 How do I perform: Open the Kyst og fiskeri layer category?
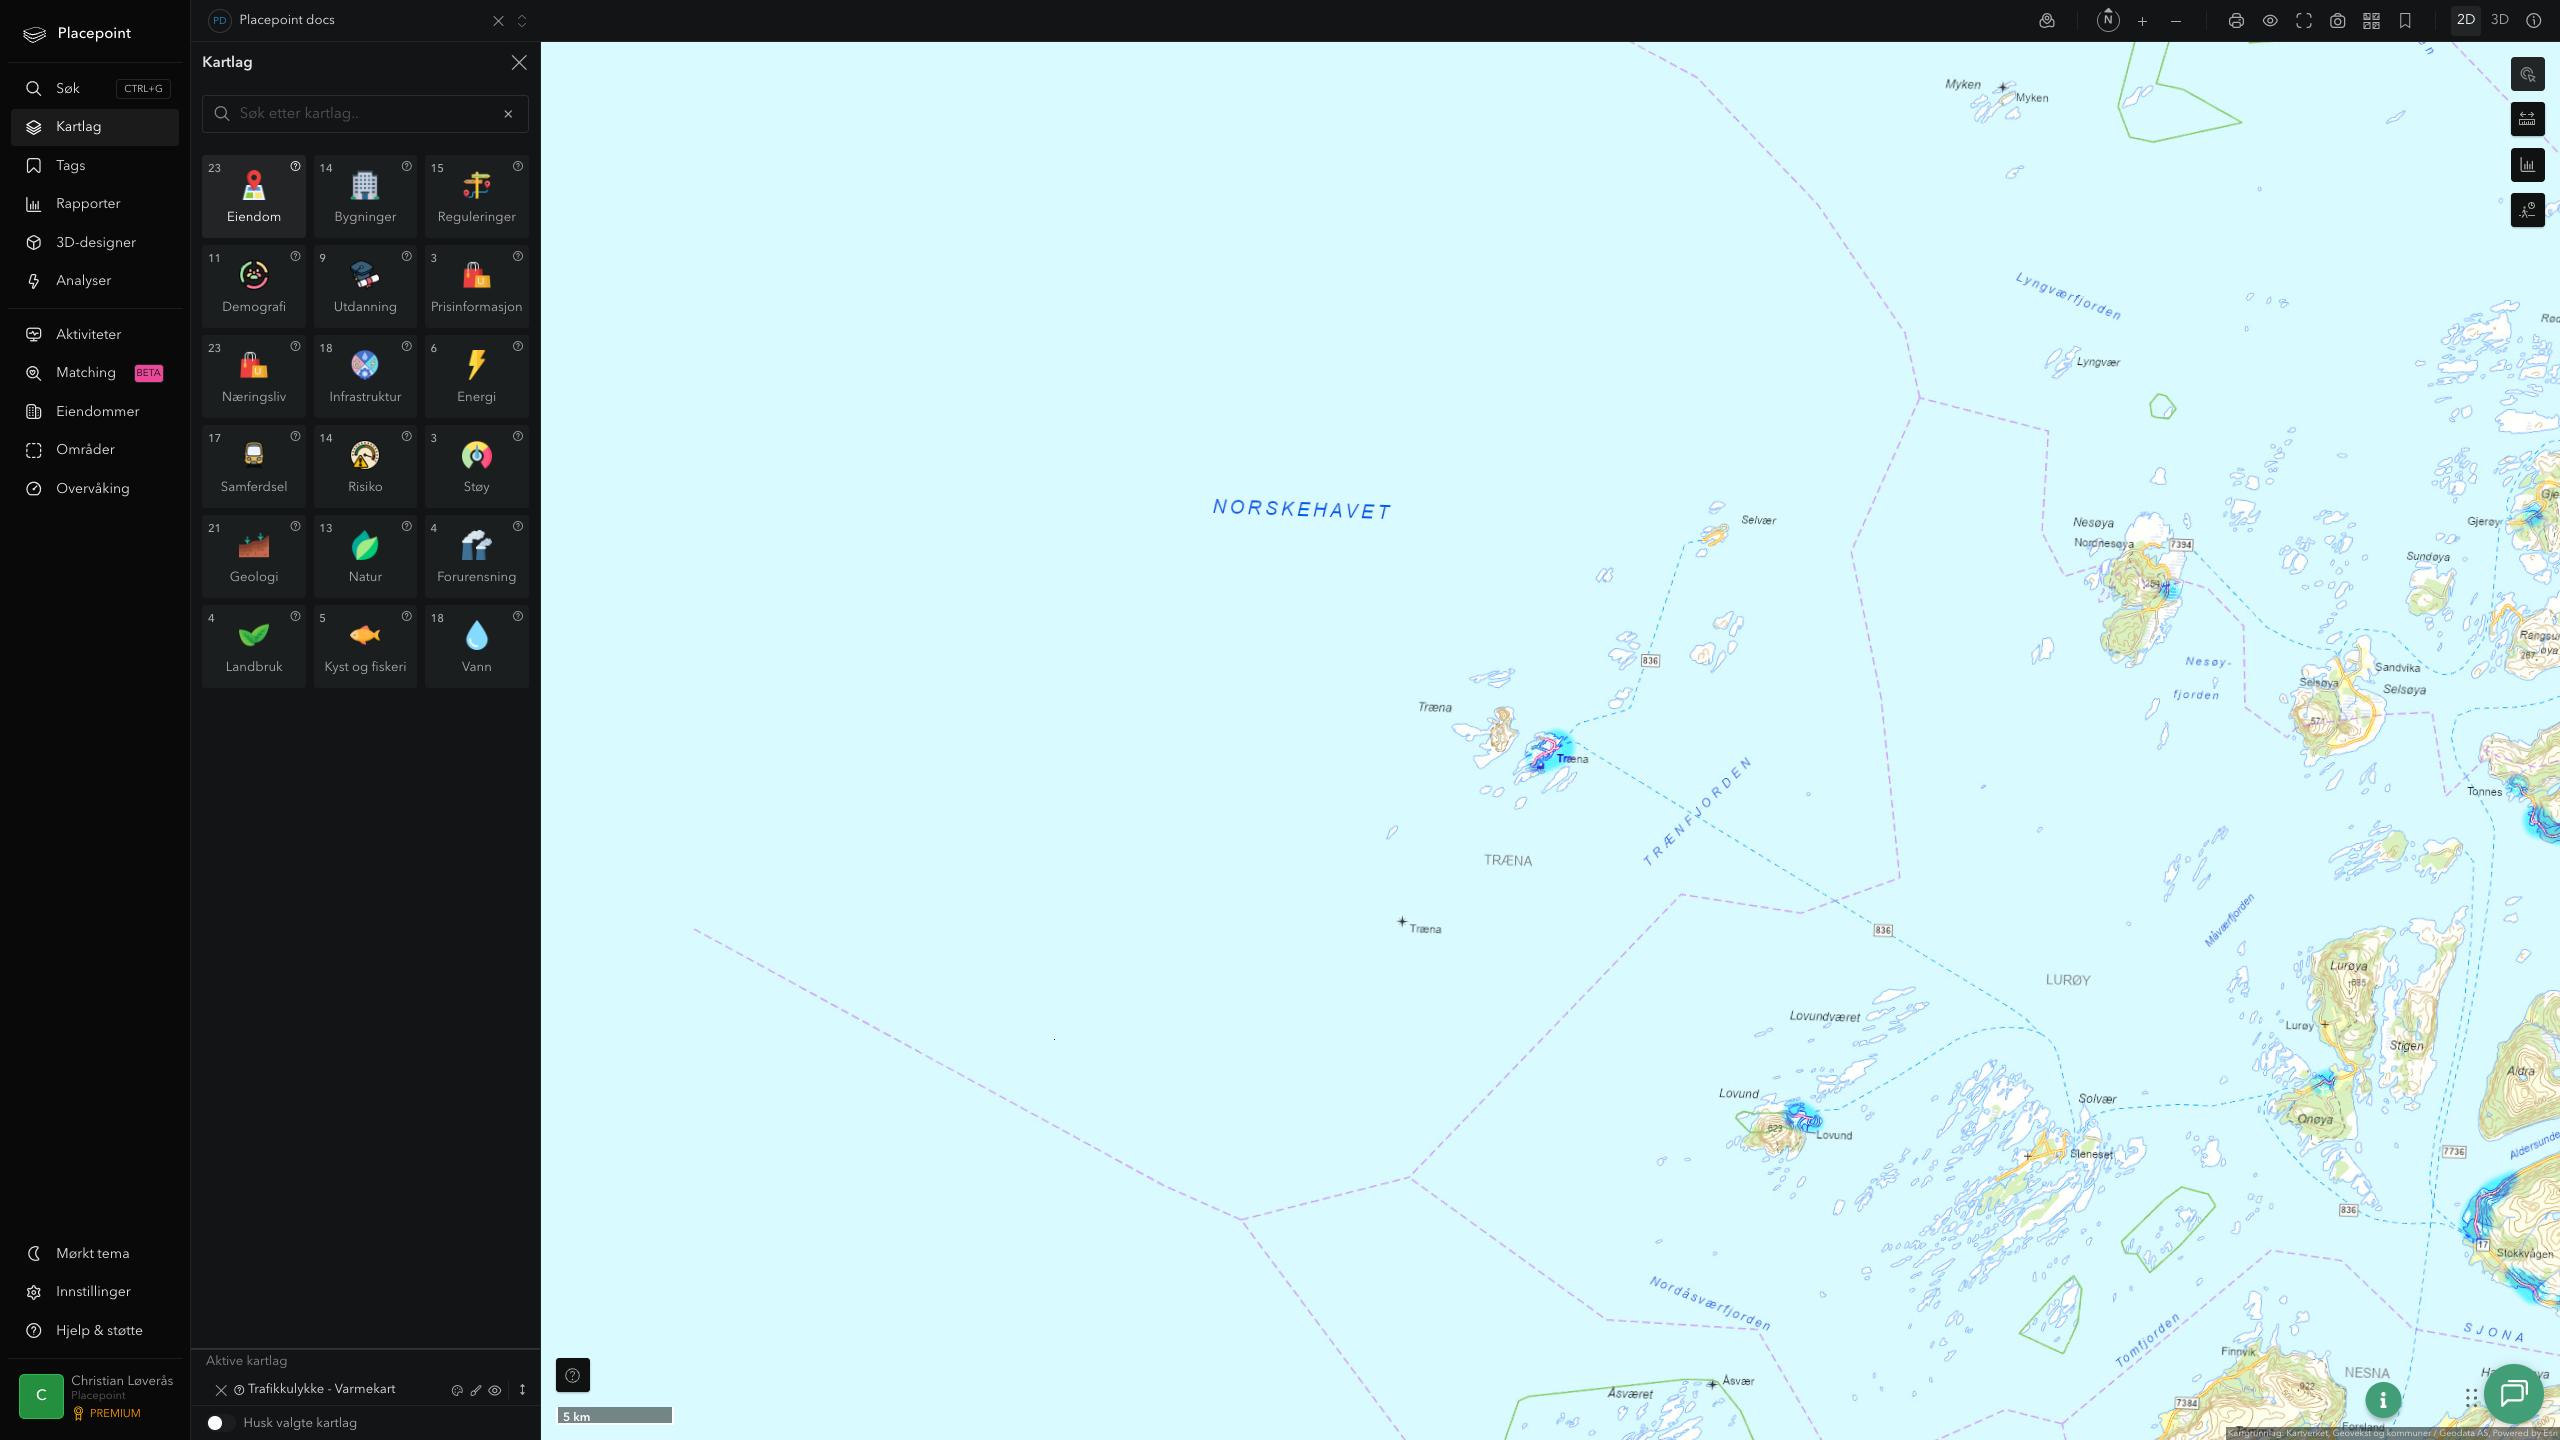point(365,646)
